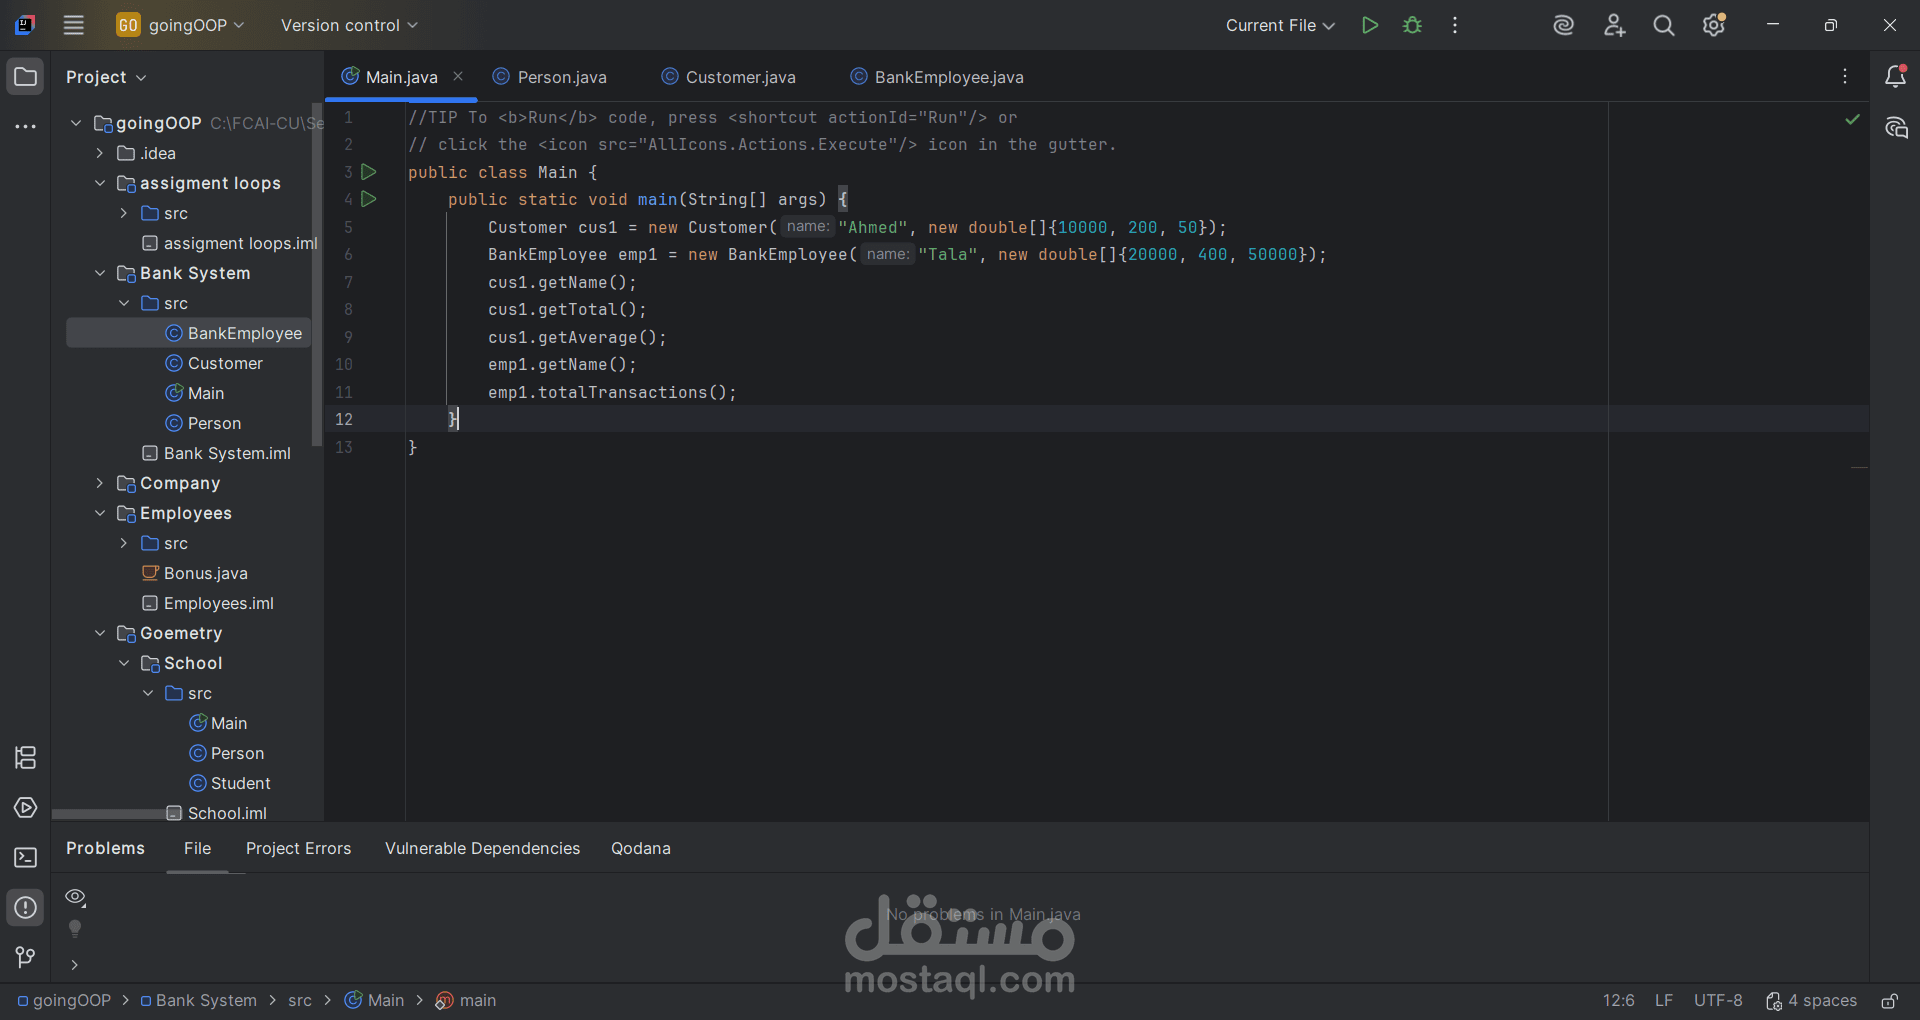
Task: Toggle the Project tool window folder icon
Action: tap(26, 77)
